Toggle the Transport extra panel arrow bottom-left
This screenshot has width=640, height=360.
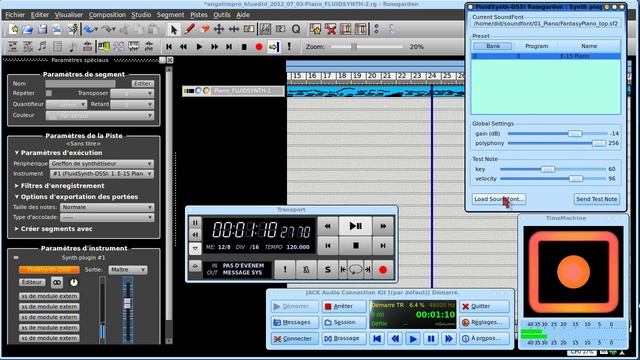pyautogui.click(x=195, y=266)
